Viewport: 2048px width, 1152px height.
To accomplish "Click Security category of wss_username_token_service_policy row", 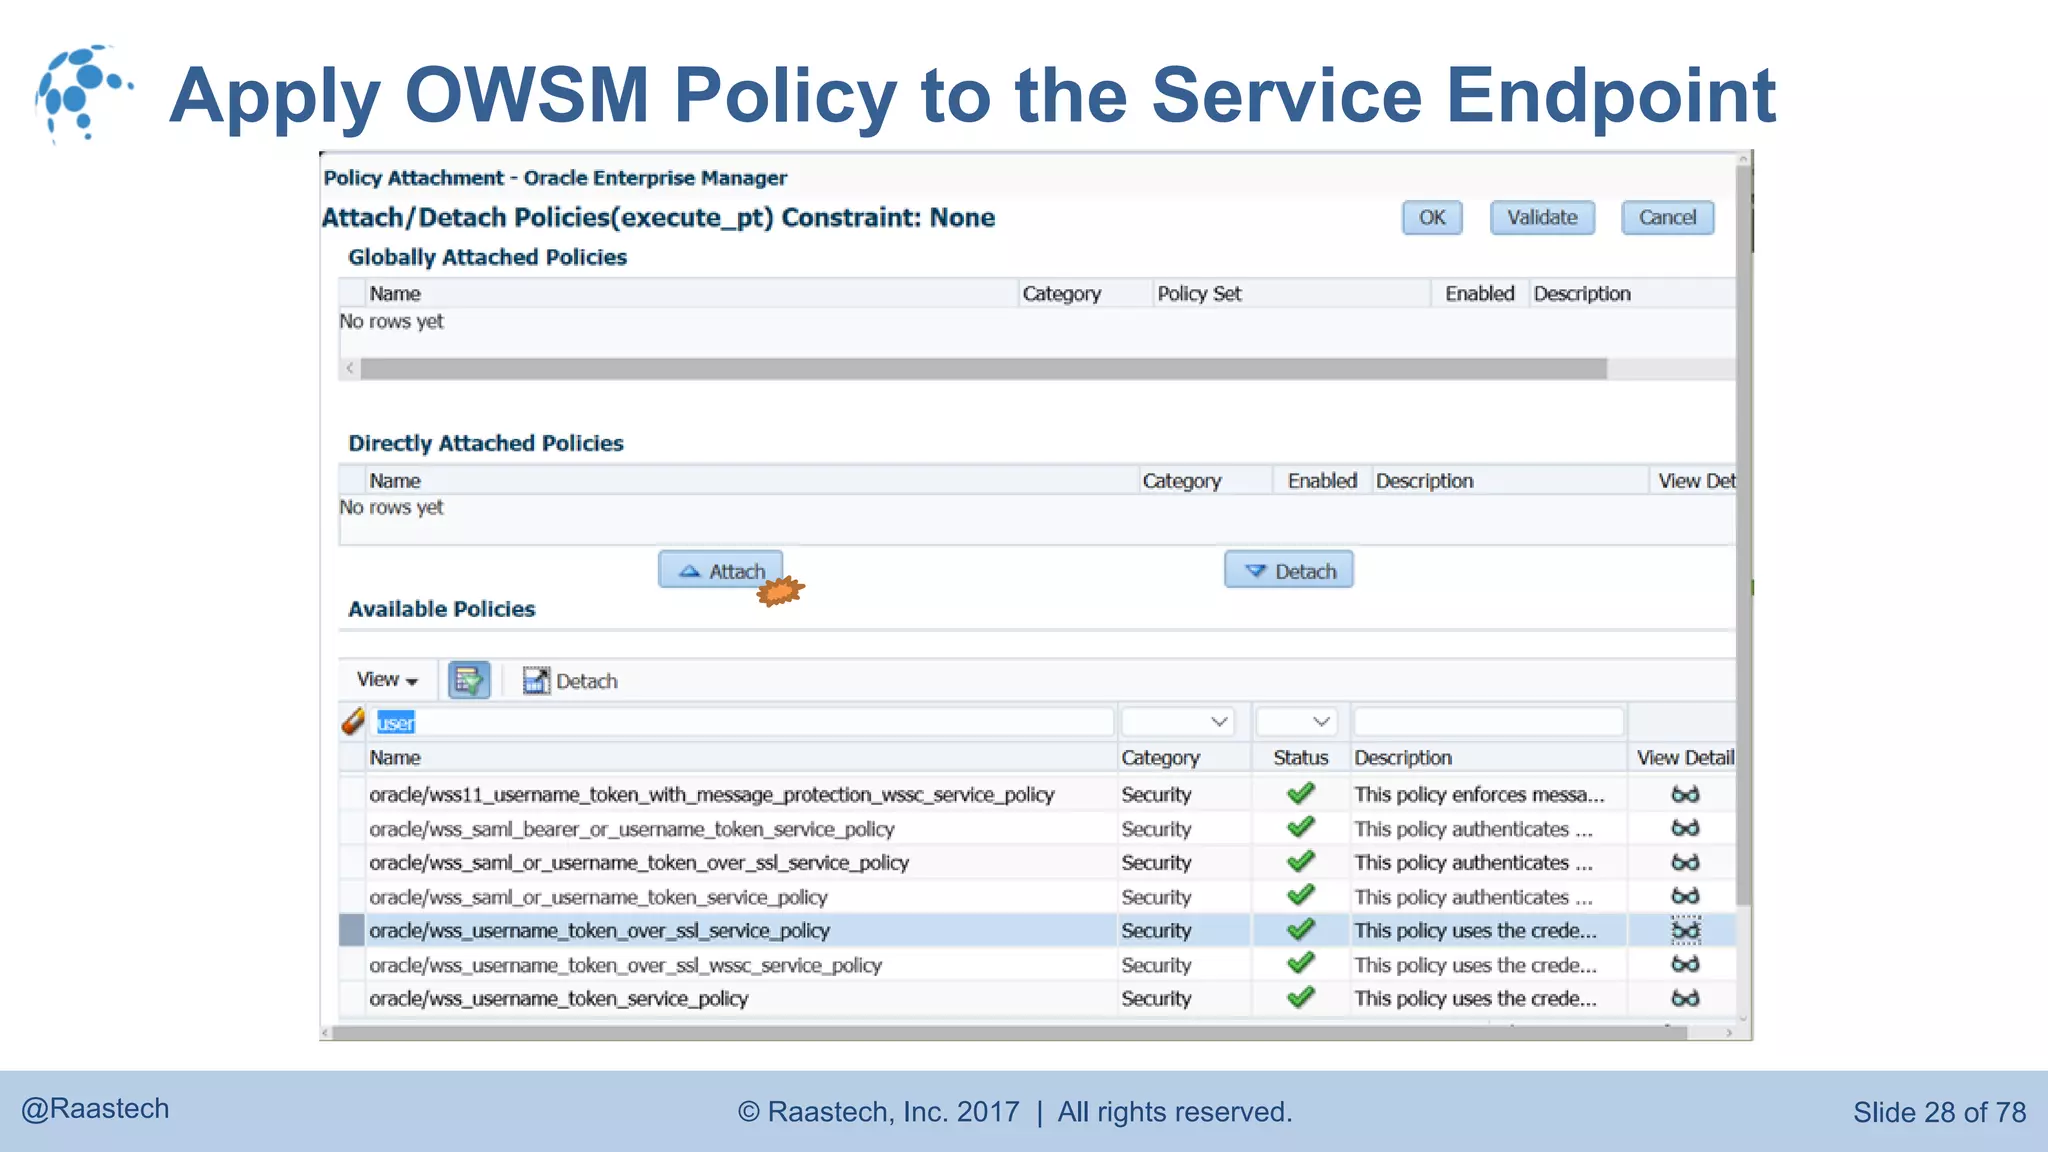I will click(1156, 998).
